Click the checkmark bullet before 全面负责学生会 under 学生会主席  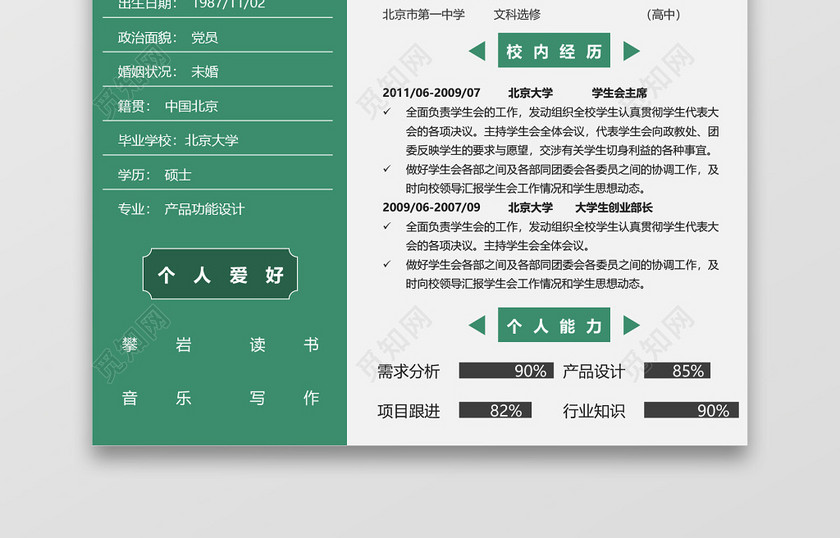[387, 111]
